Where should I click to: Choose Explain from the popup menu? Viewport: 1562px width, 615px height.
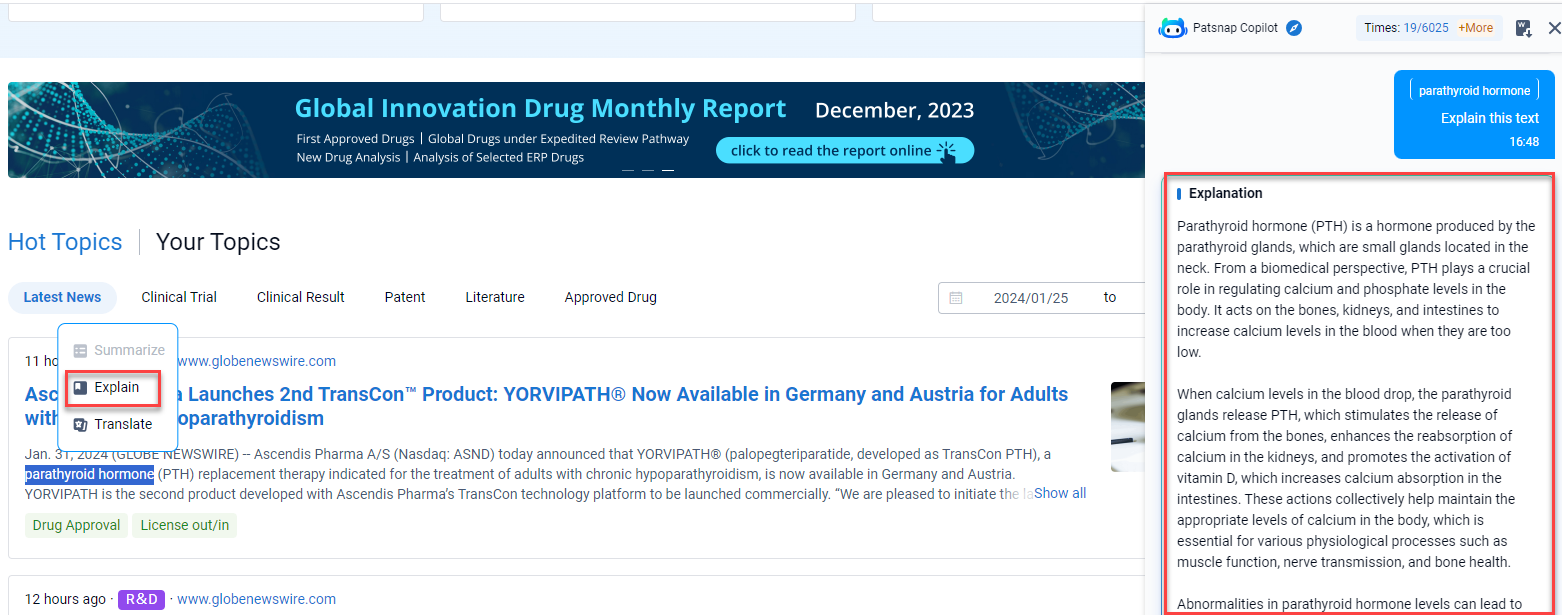[x=116, y=387]
